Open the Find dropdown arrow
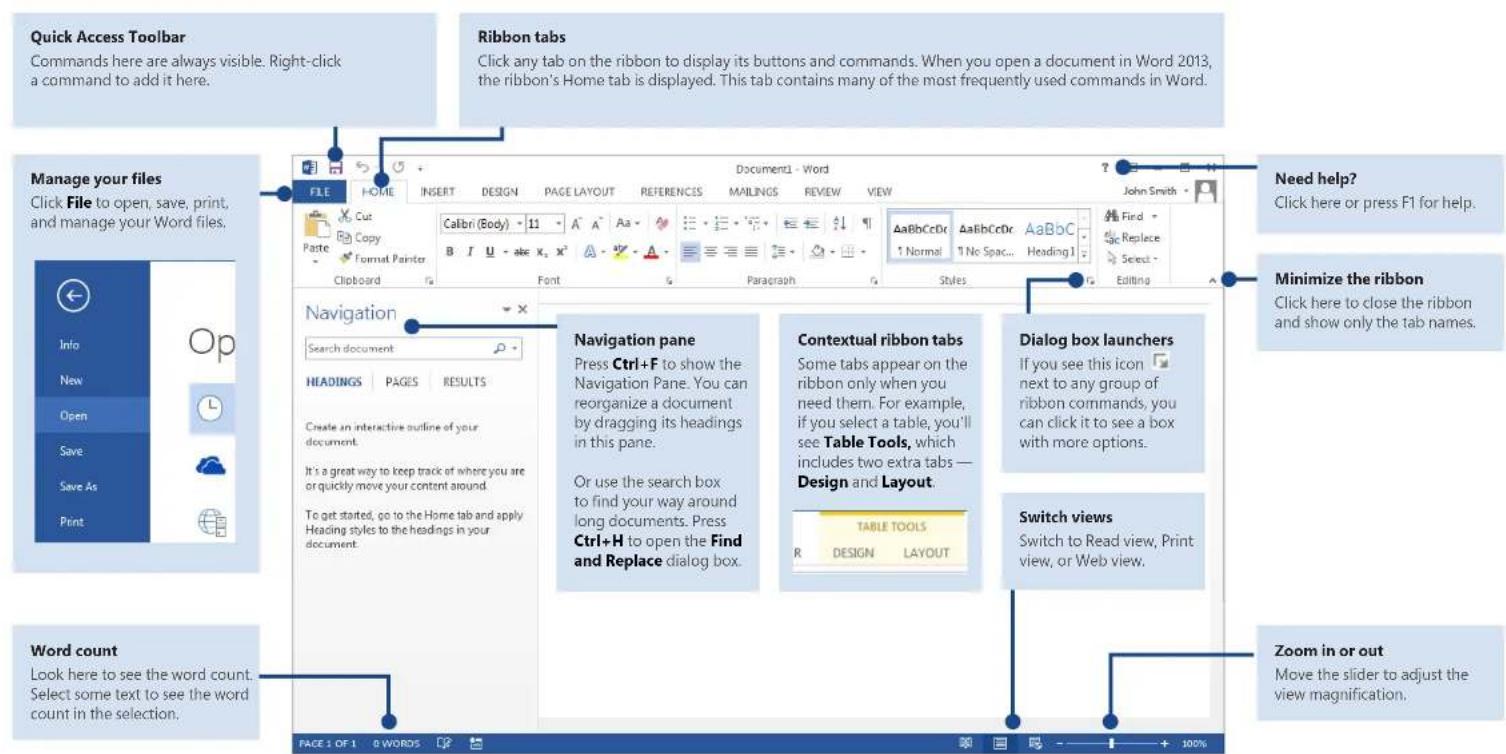The height and width of the screenshot is (754, 1506). 1154,216
